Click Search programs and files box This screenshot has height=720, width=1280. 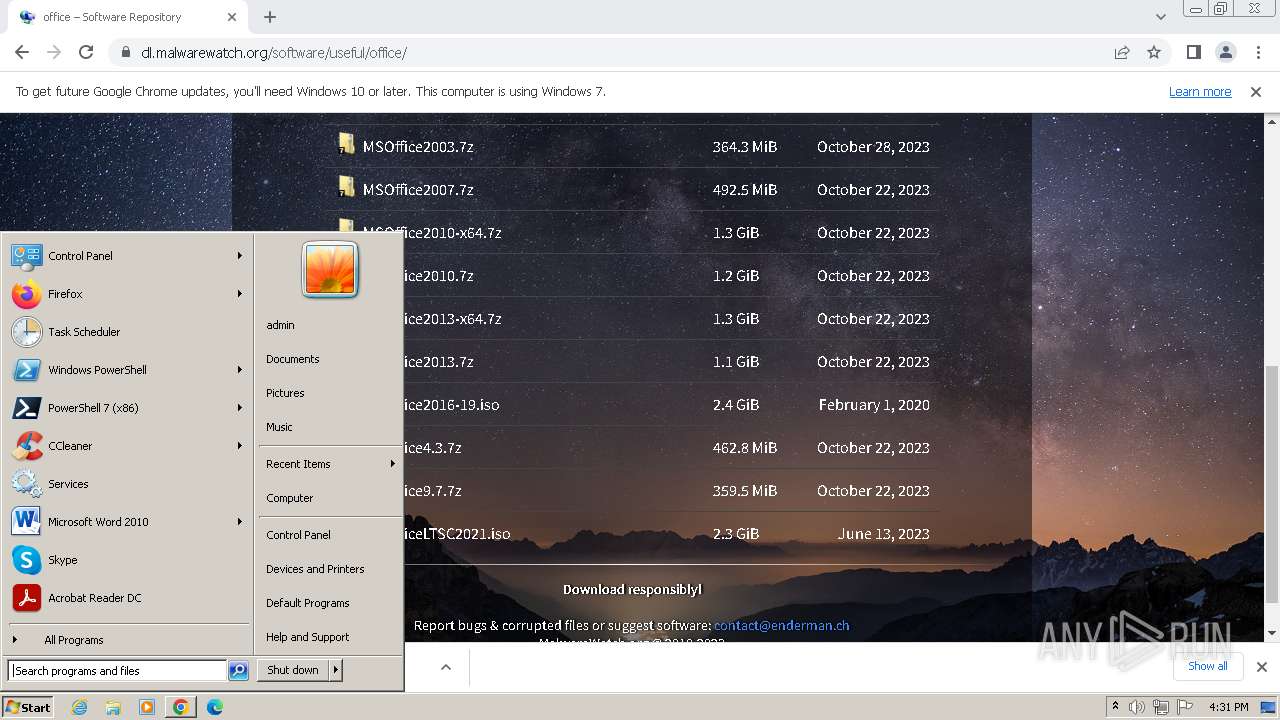click(x=118, y=671)
